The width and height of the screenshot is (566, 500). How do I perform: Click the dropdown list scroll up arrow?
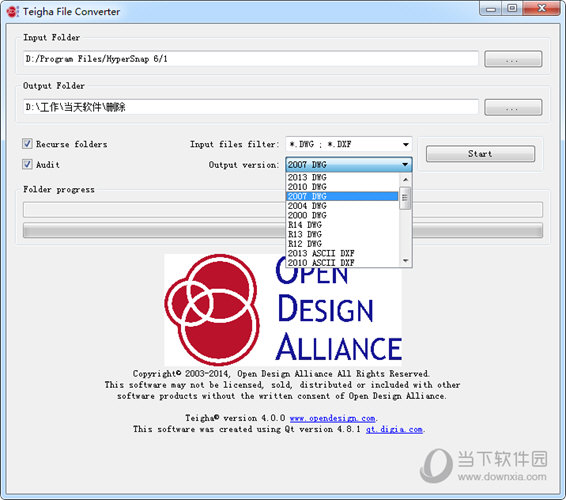point(405,179)
